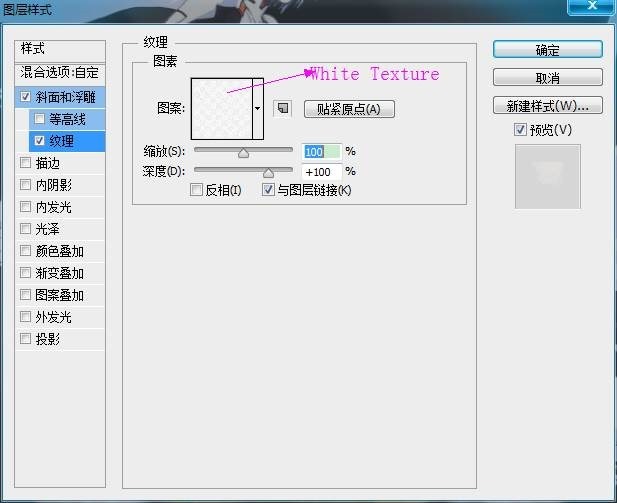The height and width of the screenshot is (503, 617).
Task: Enable 光泽 checkbox
Action: (x=26, y=229)
